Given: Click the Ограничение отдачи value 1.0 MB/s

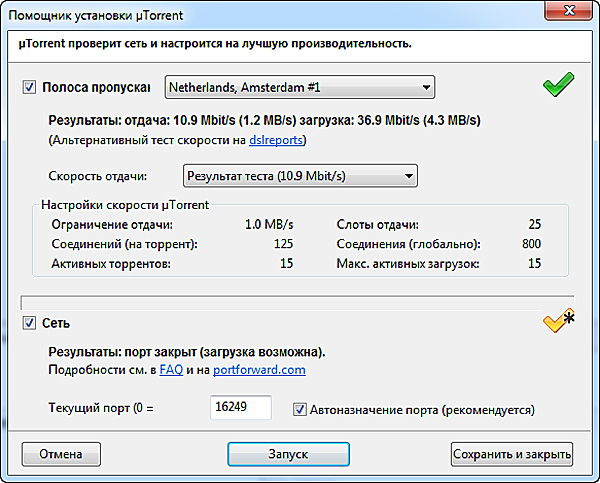Looking at the screenshot, I should click(x=268, y=225).
